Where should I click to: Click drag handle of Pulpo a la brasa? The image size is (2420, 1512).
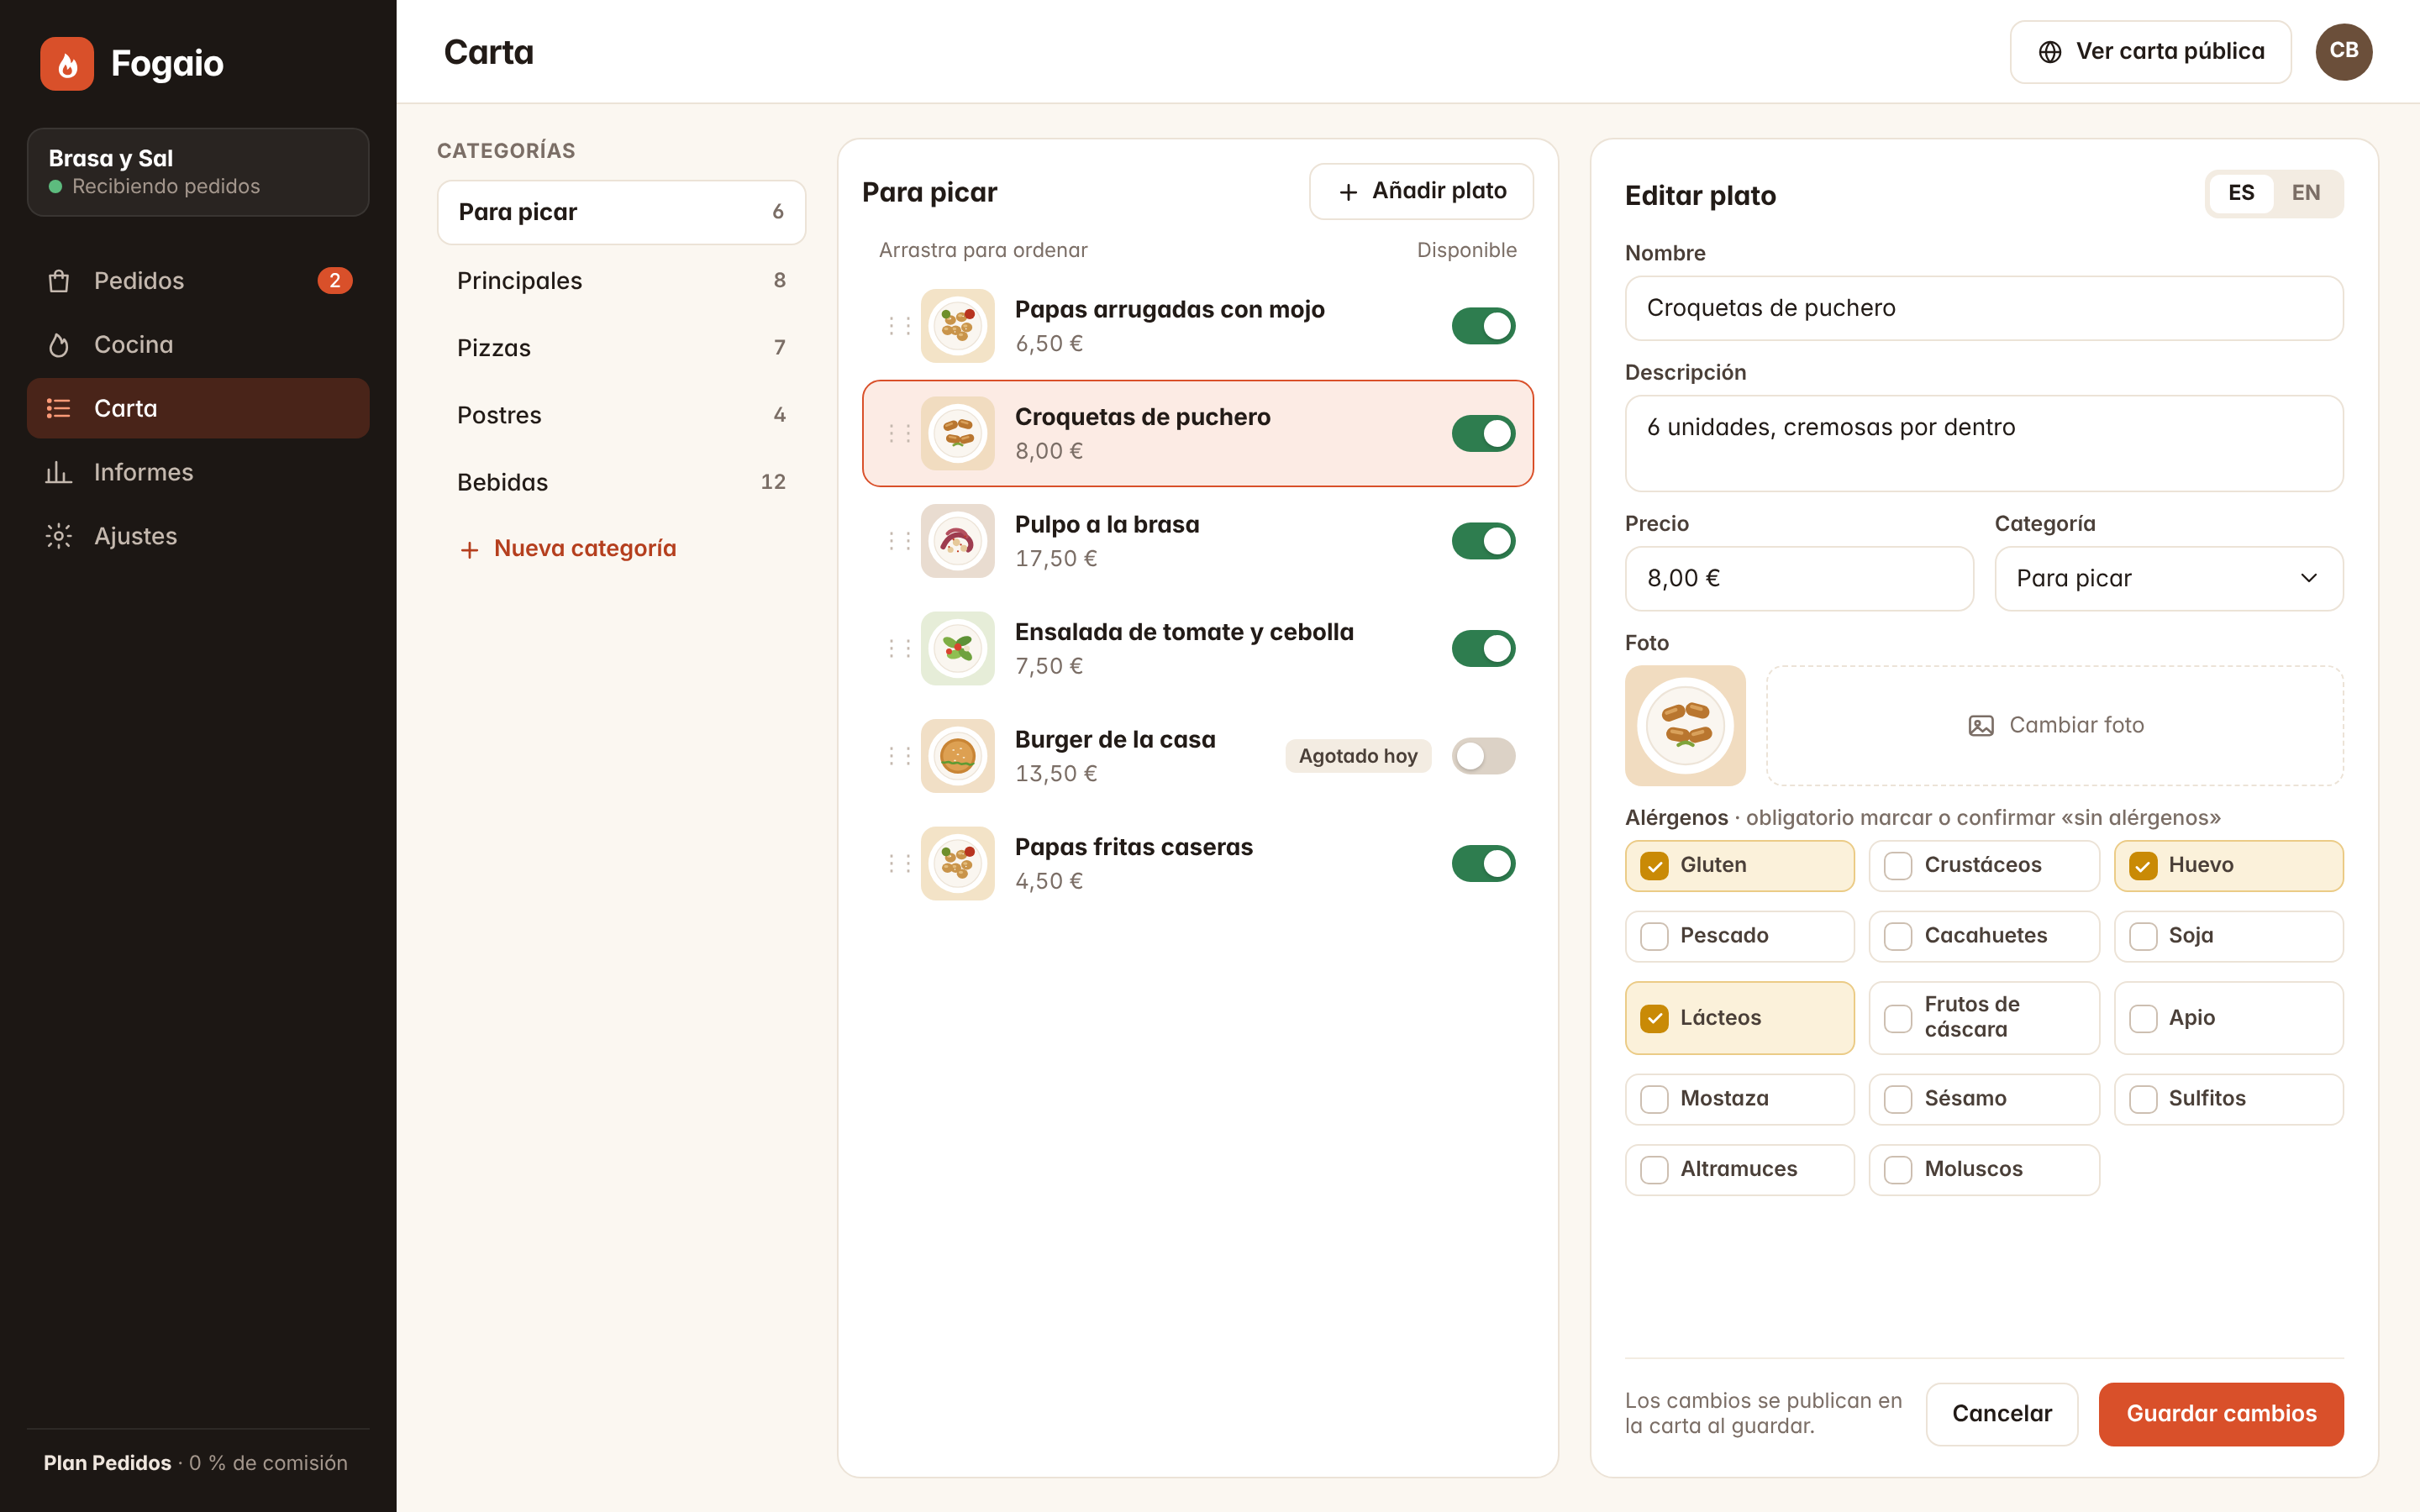[x=899, y=541]
